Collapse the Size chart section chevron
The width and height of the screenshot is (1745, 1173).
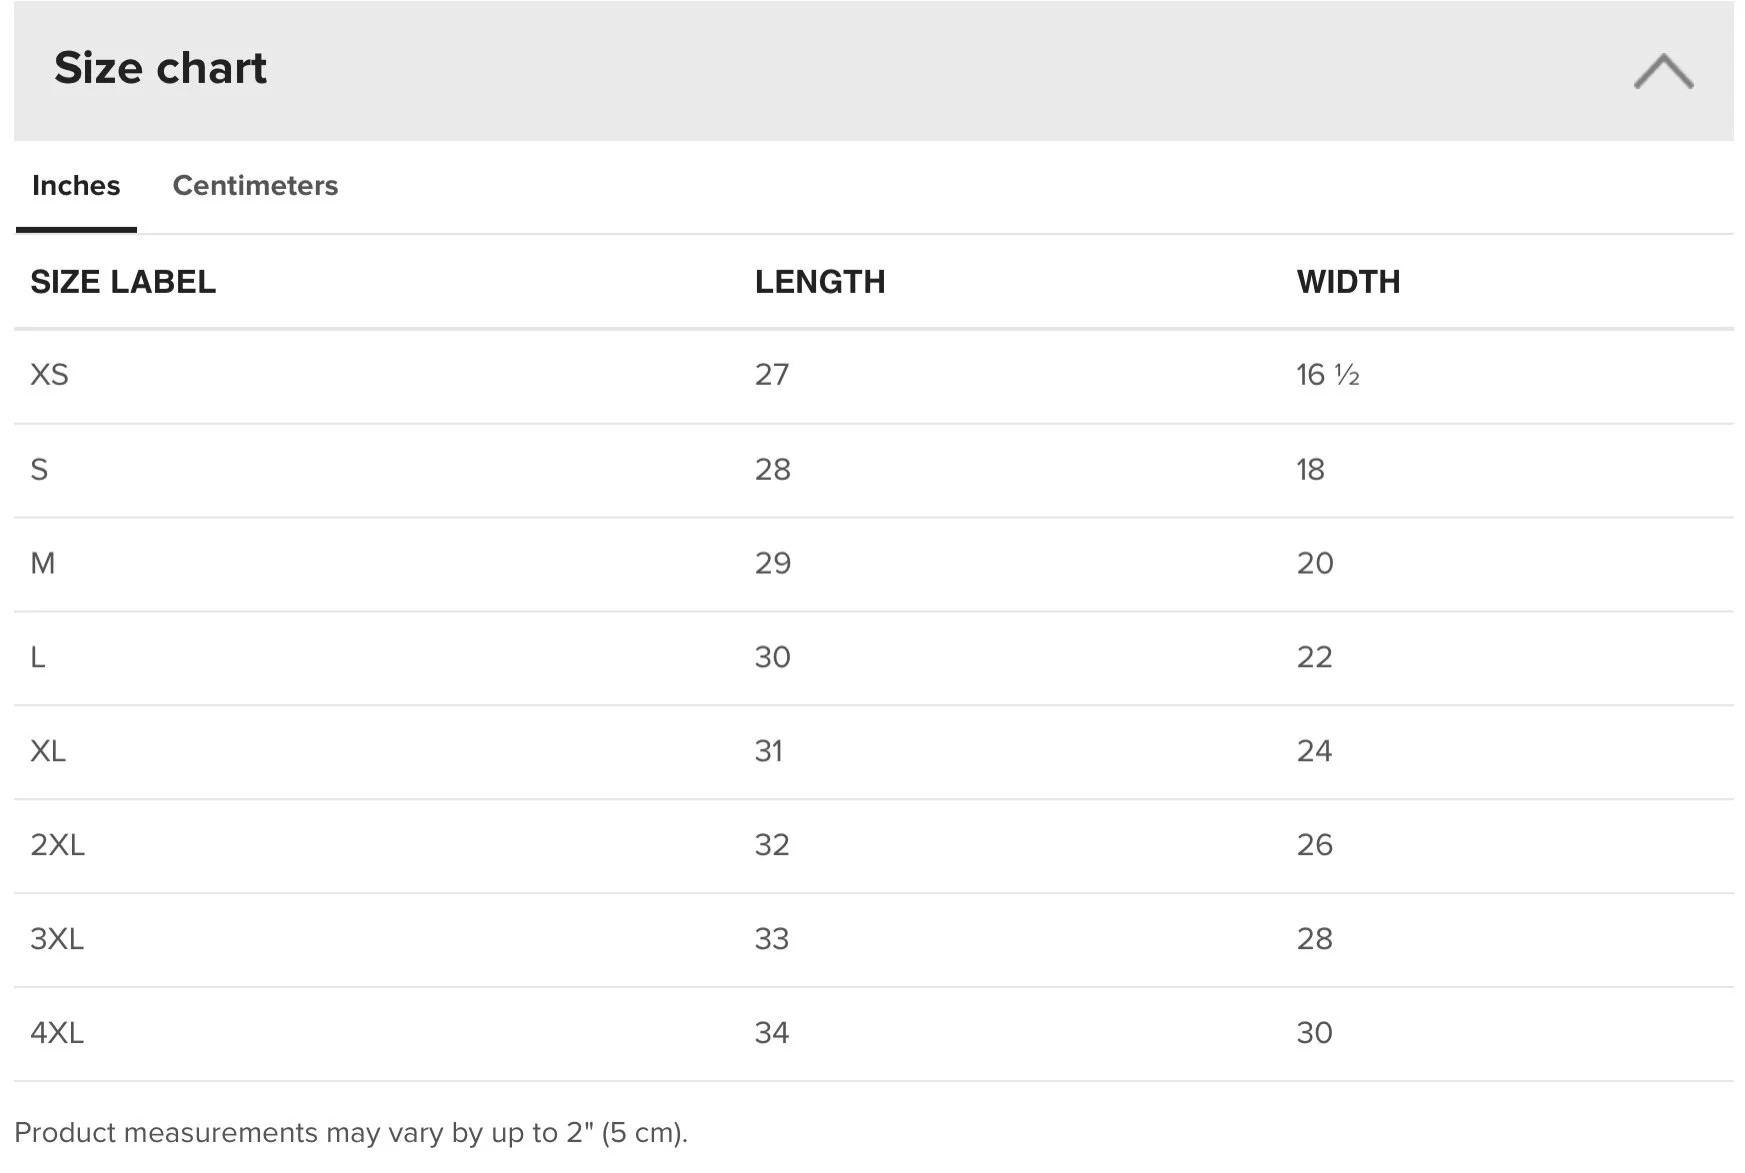[1663, 71]
